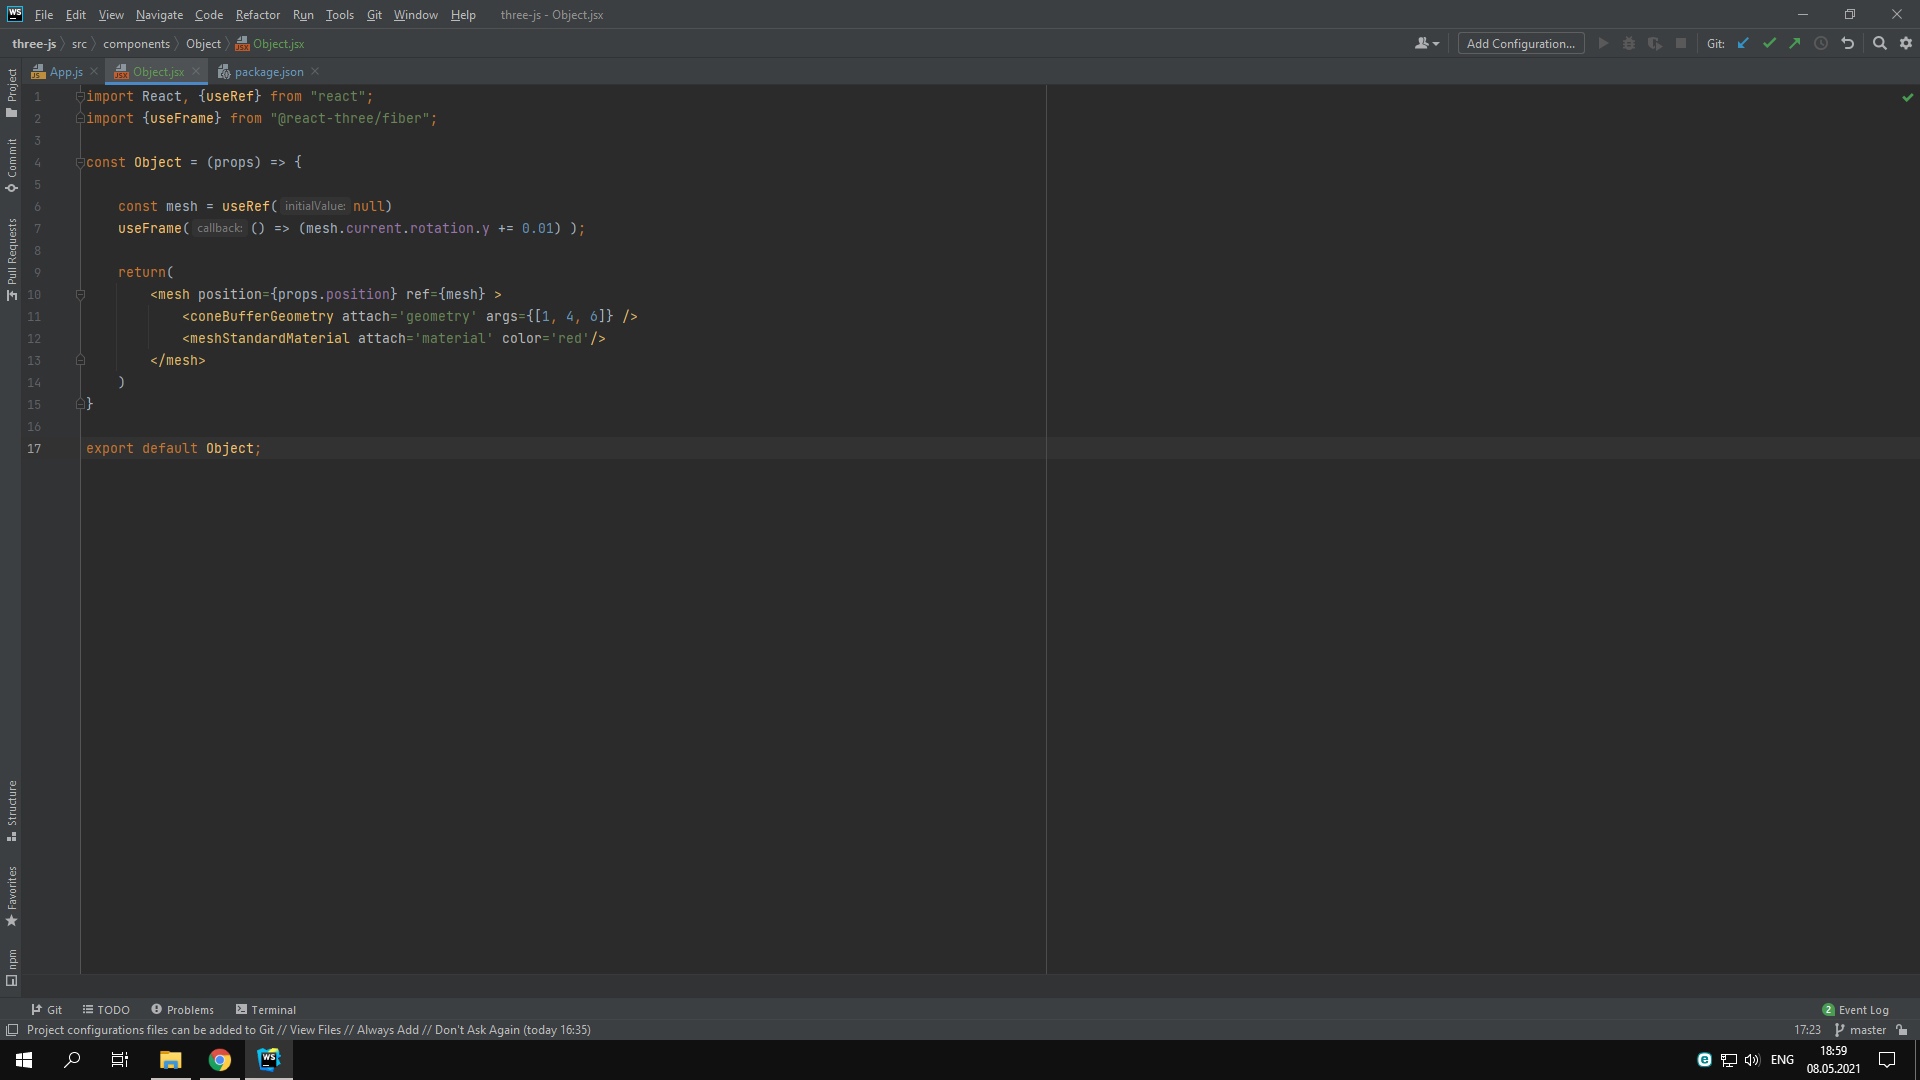
Task: Open the user account dropdown
Action: coord(1426,43)
